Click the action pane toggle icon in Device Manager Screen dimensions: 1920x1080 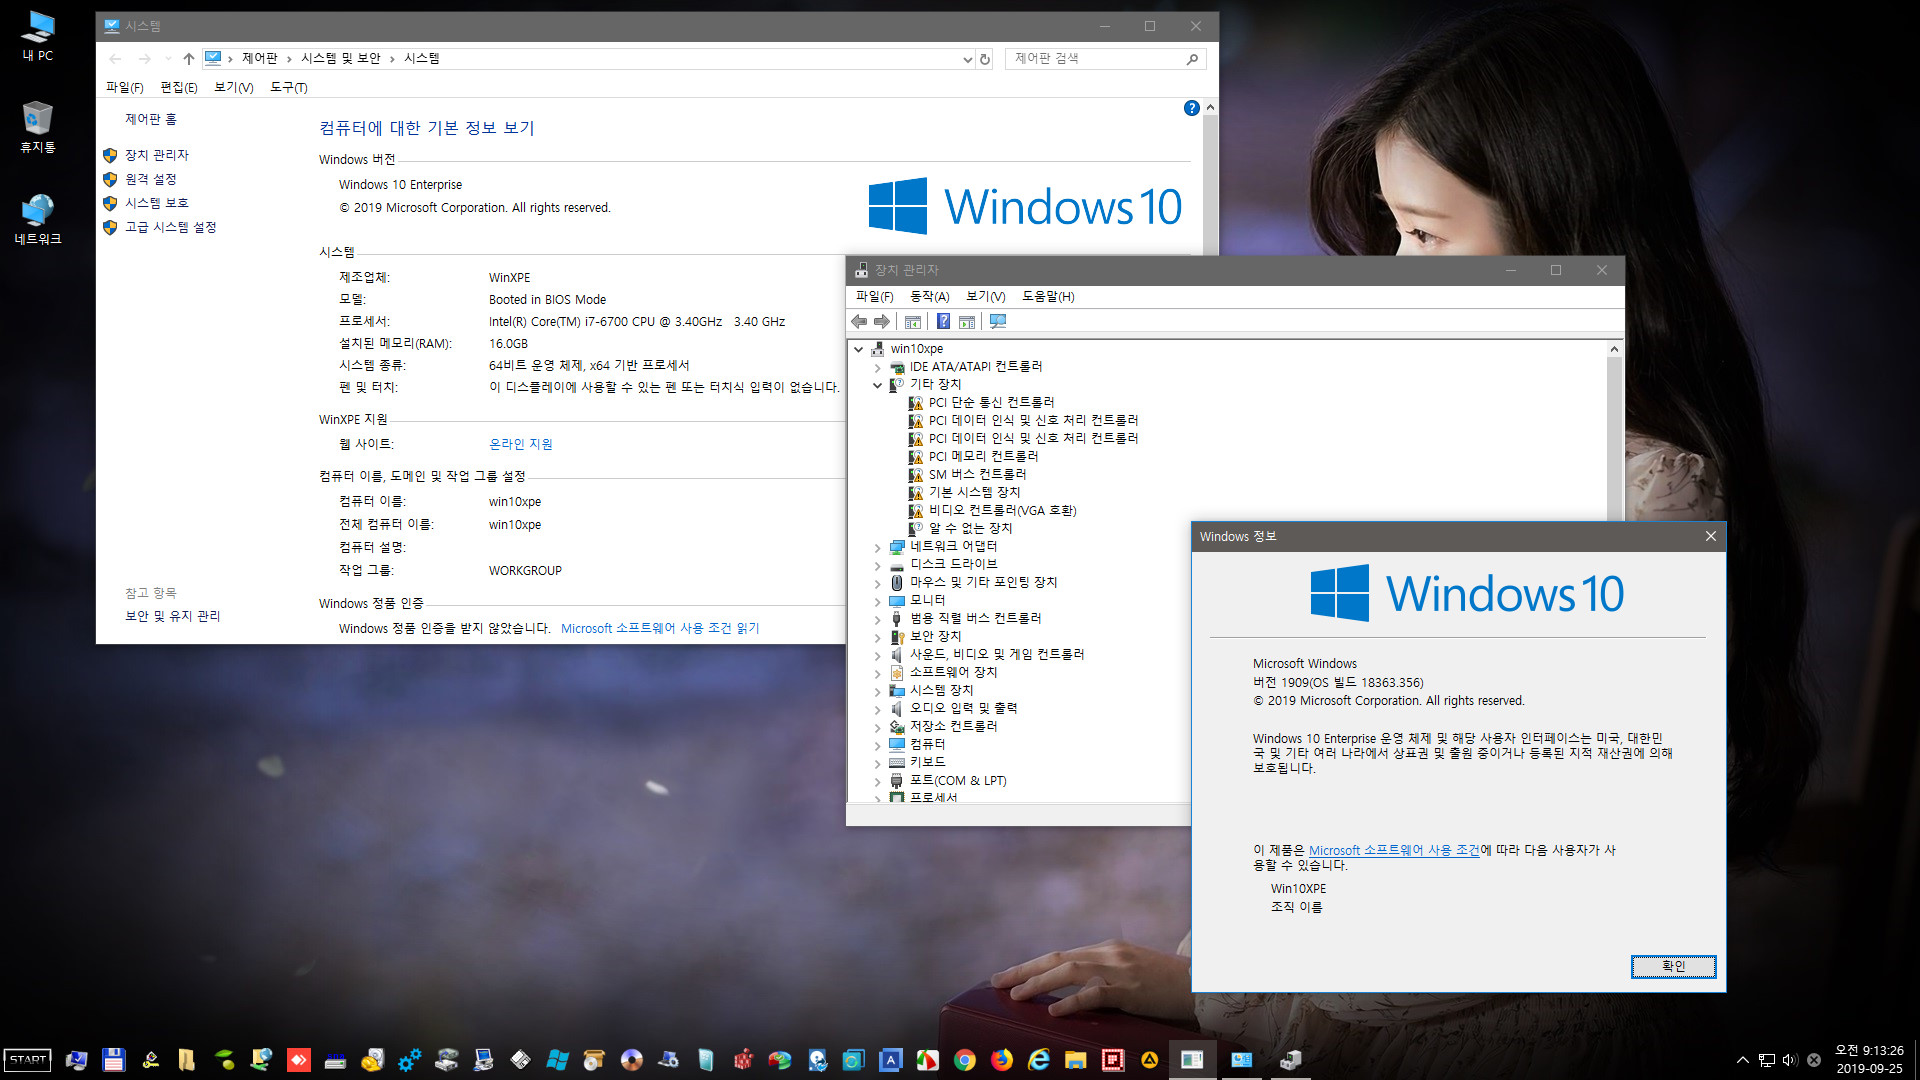tap(967, 321)
